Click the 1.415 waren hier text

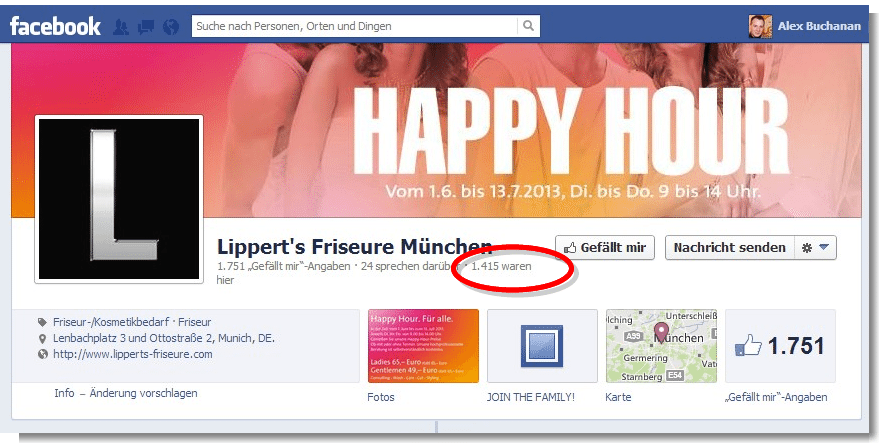501,266
